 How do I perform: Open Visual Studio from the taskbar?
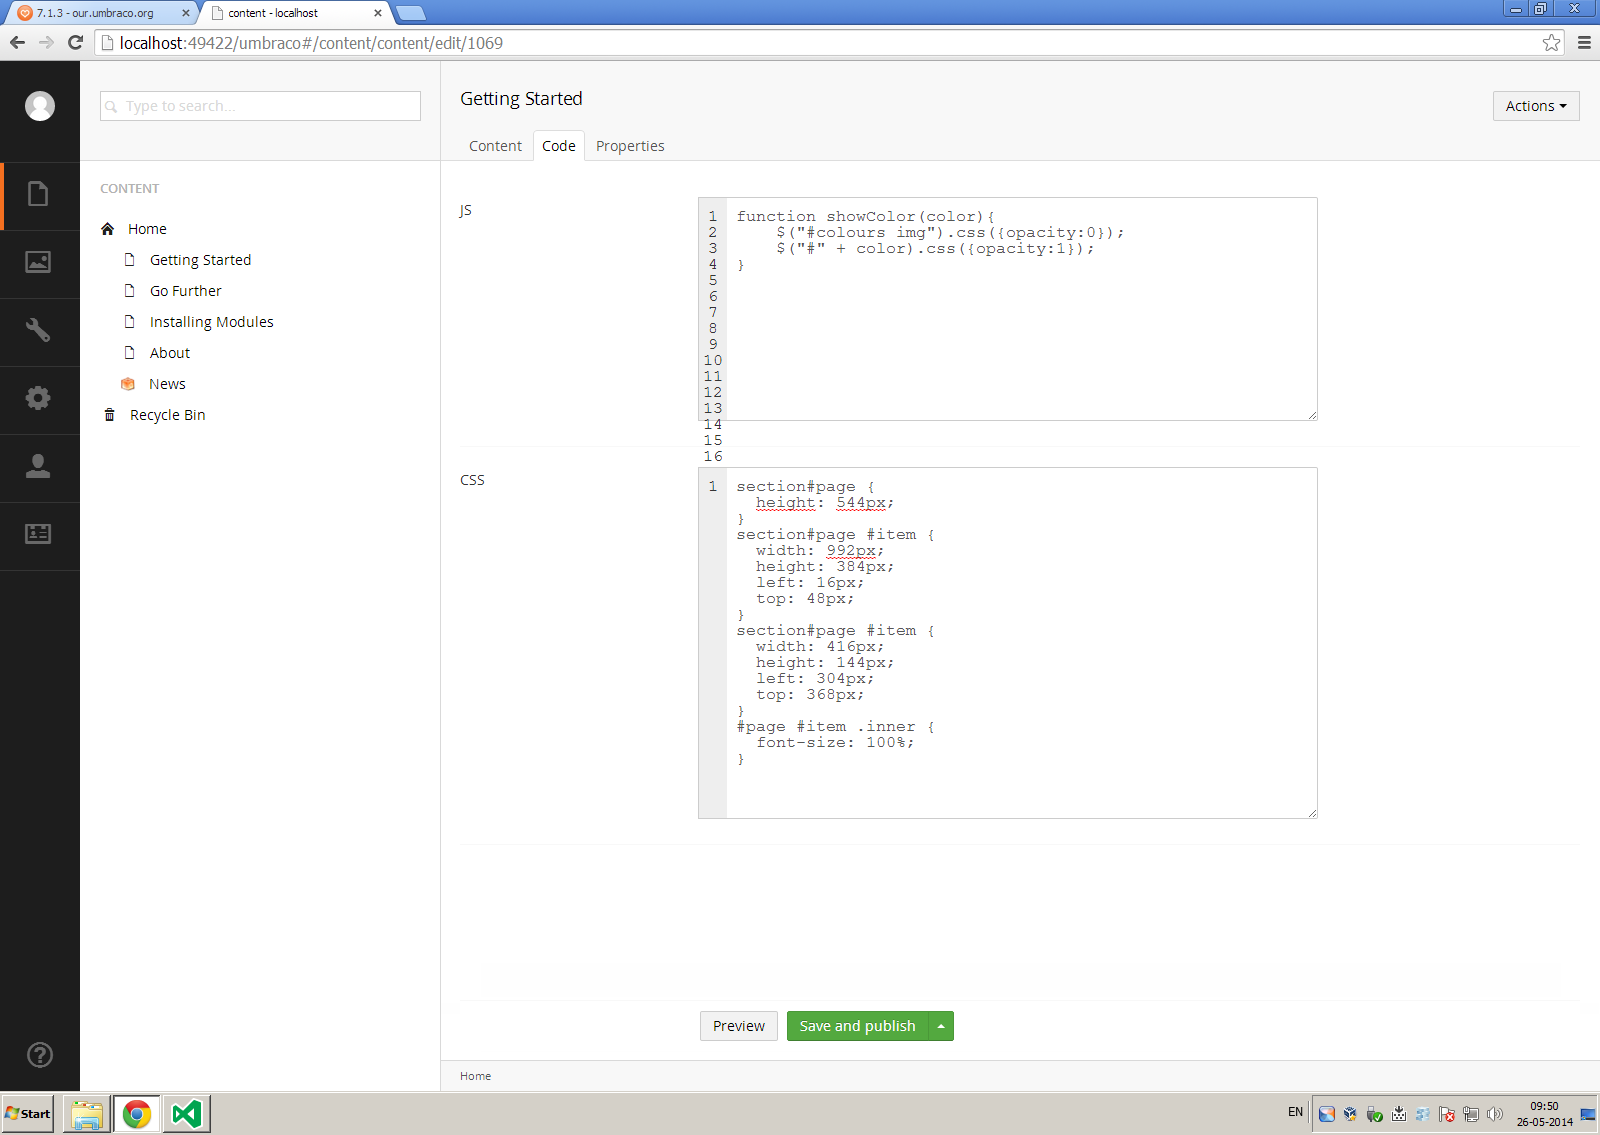tap(186, 1114)
